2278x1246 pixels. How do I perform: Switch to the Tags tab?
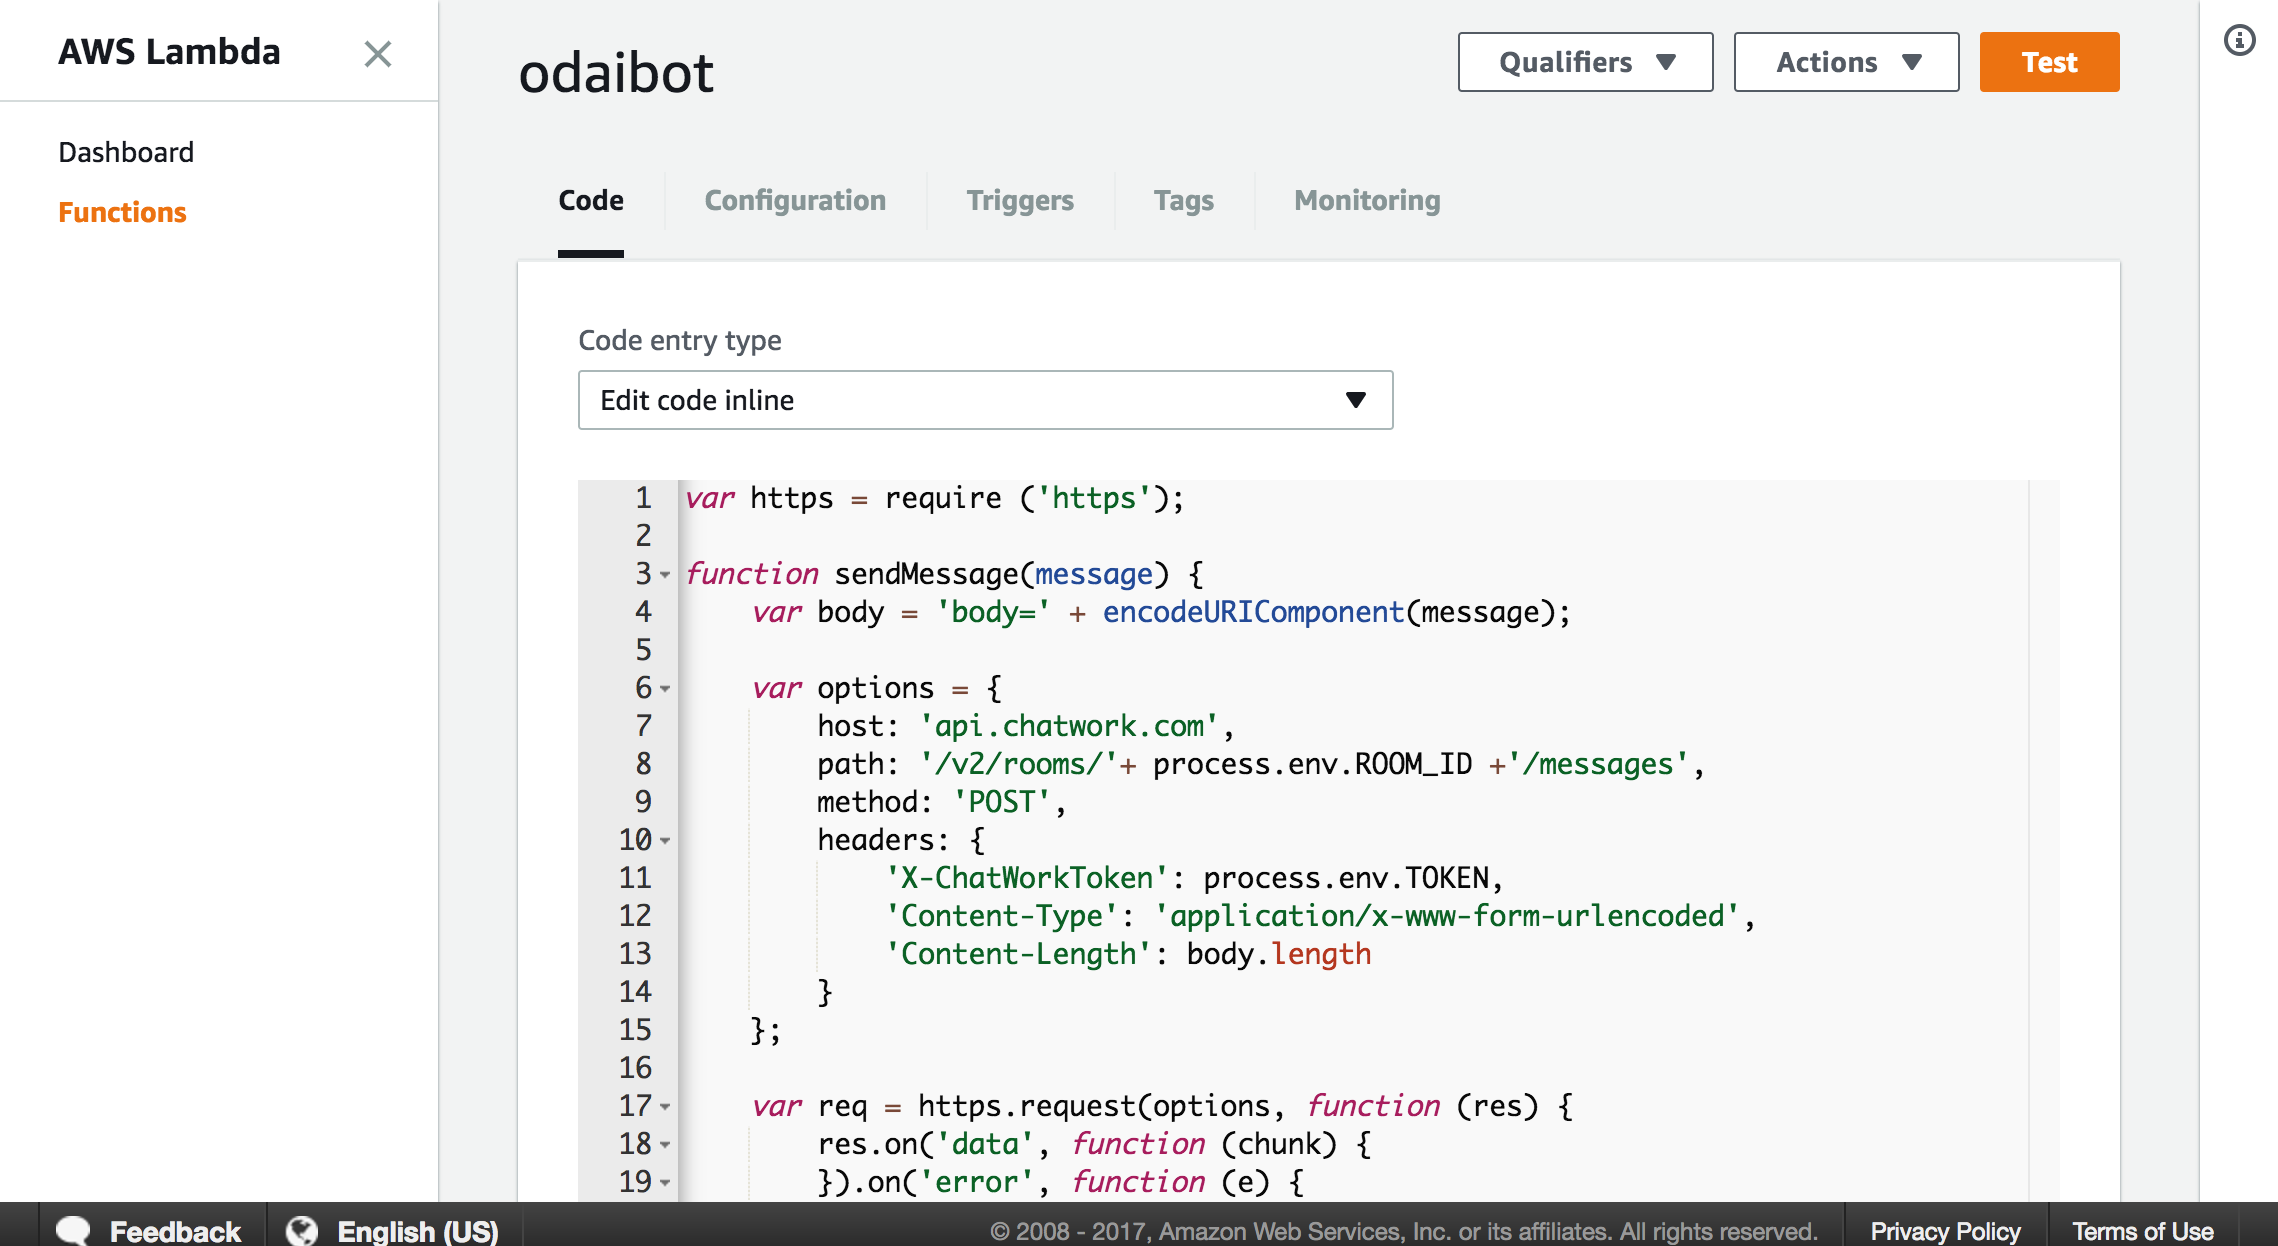tap(1184, 200)
